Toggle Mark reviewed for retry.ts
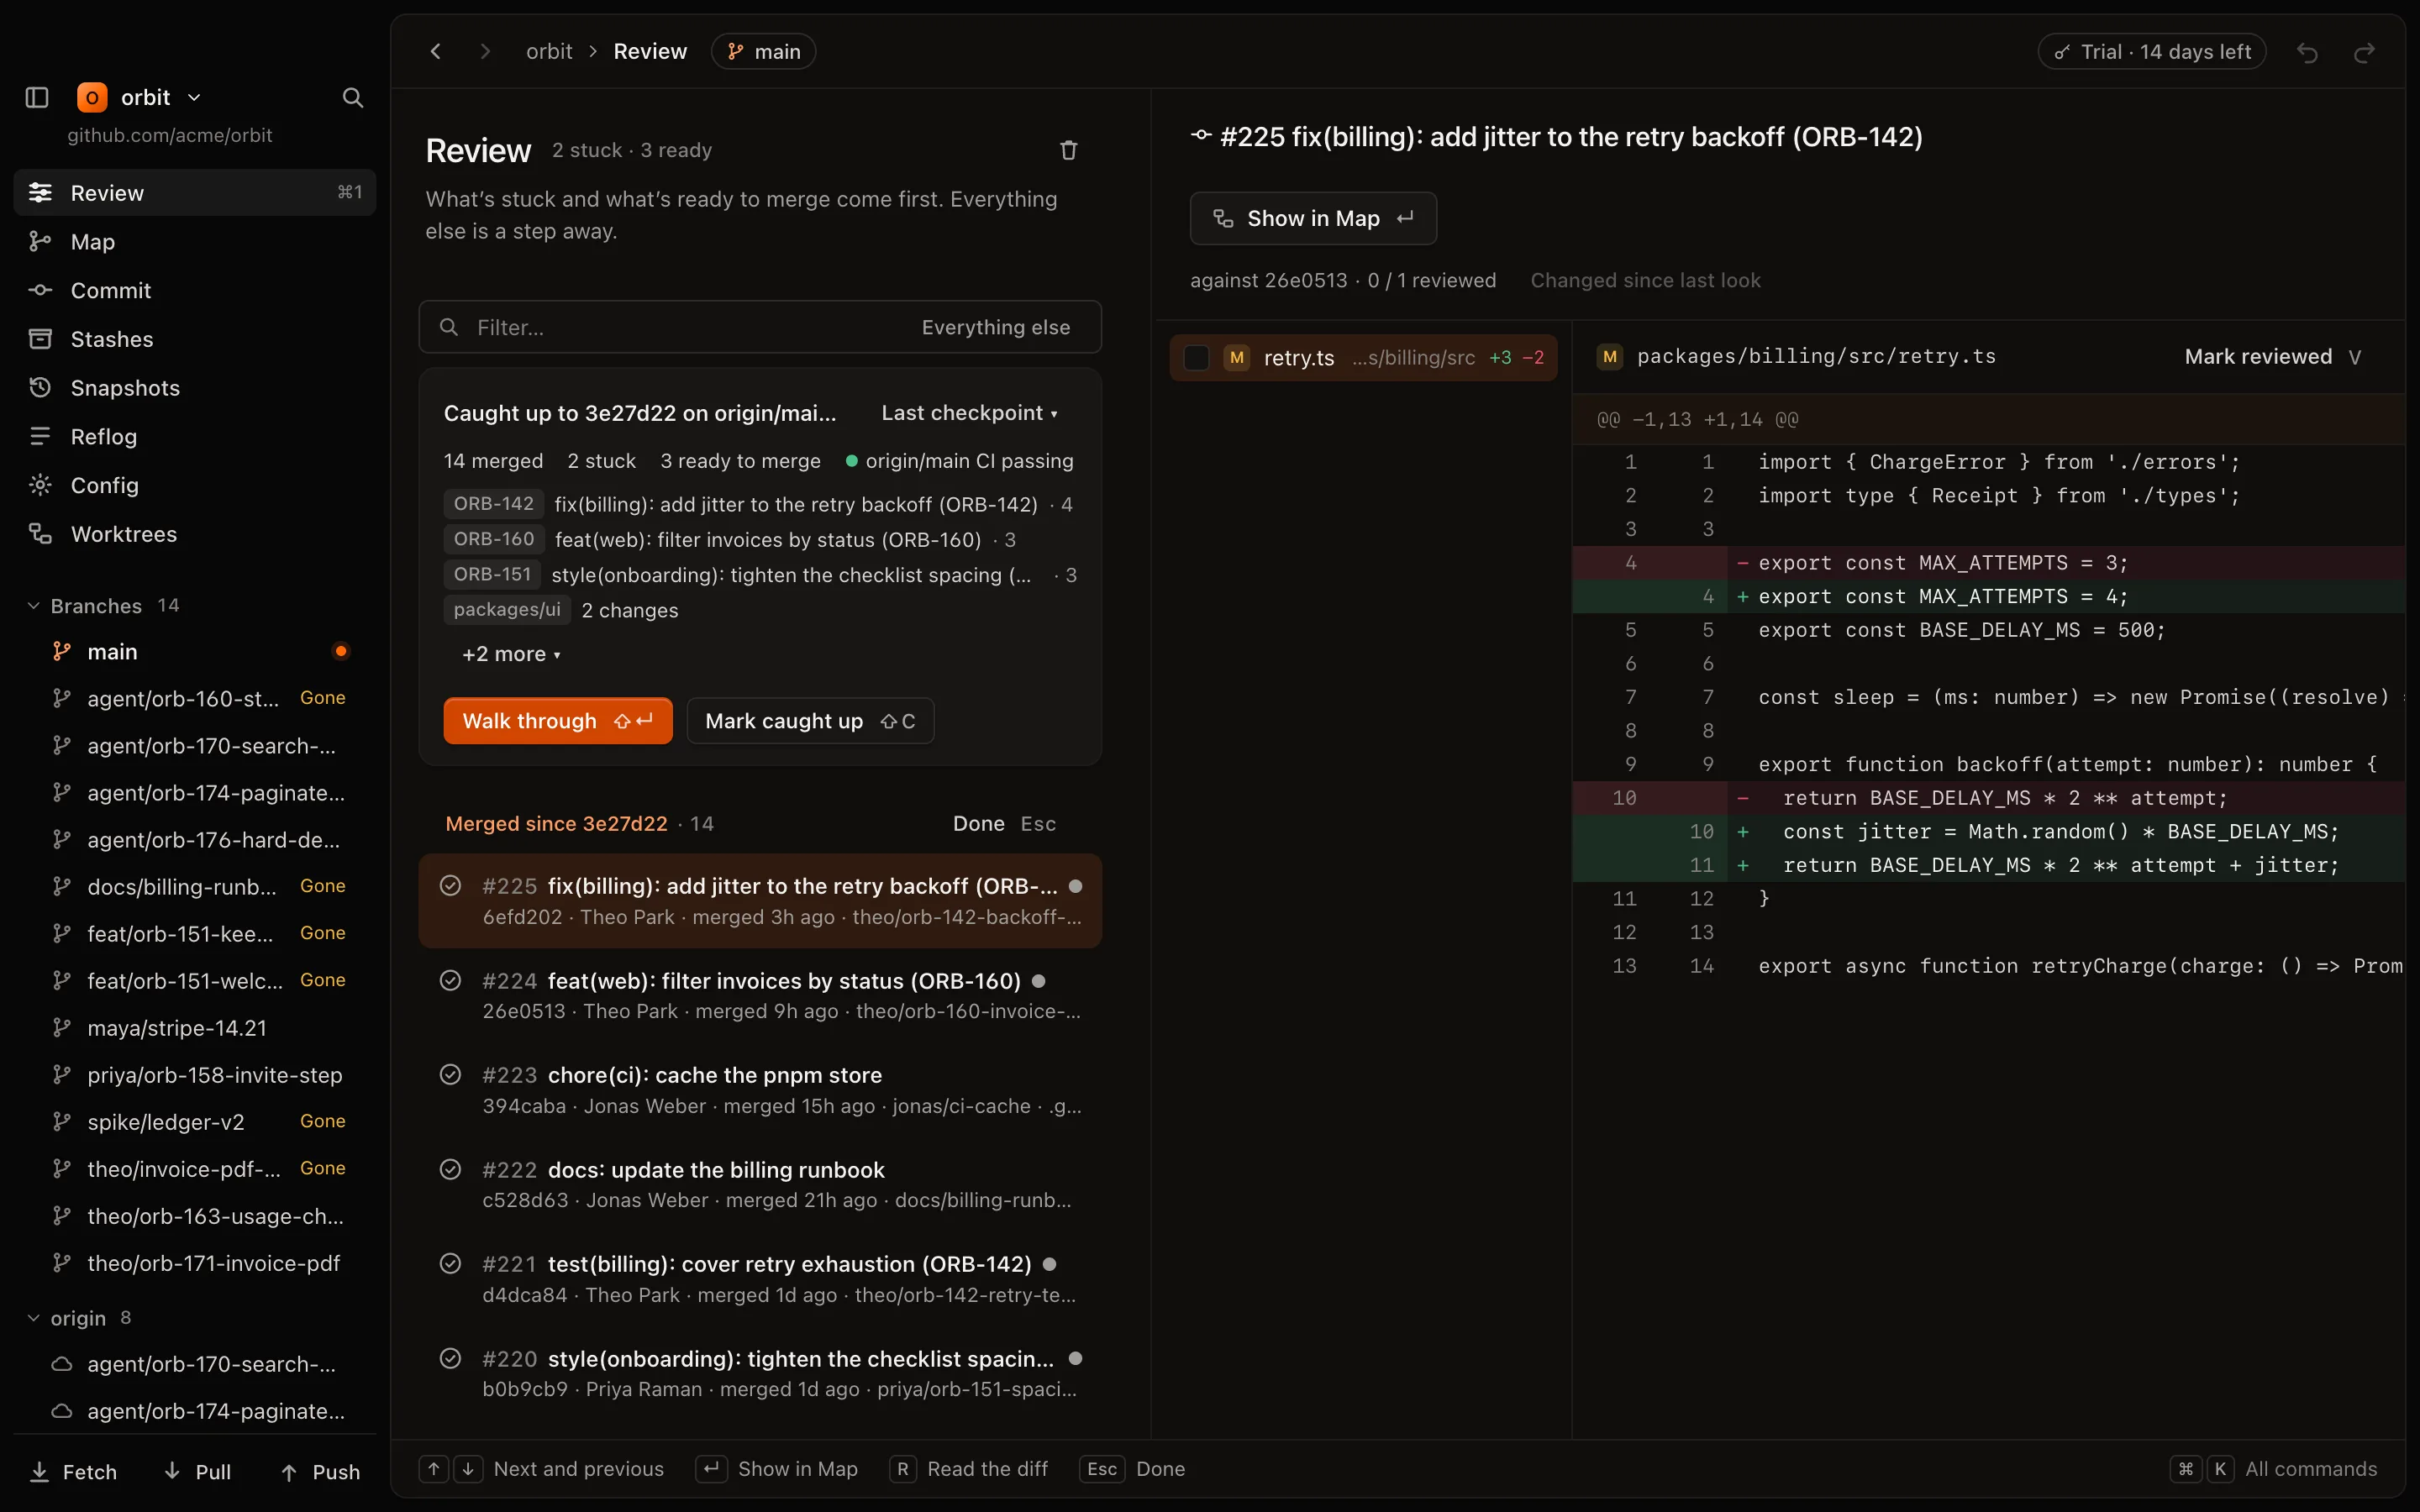2420x1512 pixels. click(2272, 357)
